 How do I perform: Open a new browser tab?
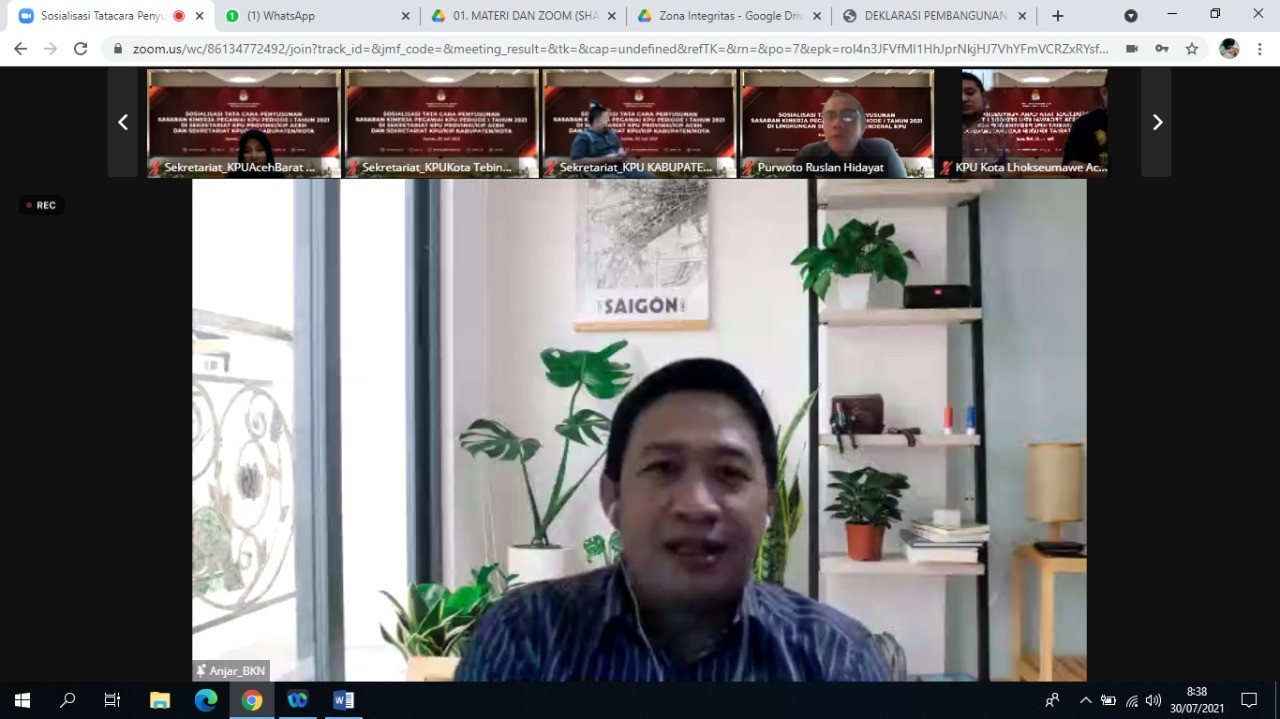1057,16
